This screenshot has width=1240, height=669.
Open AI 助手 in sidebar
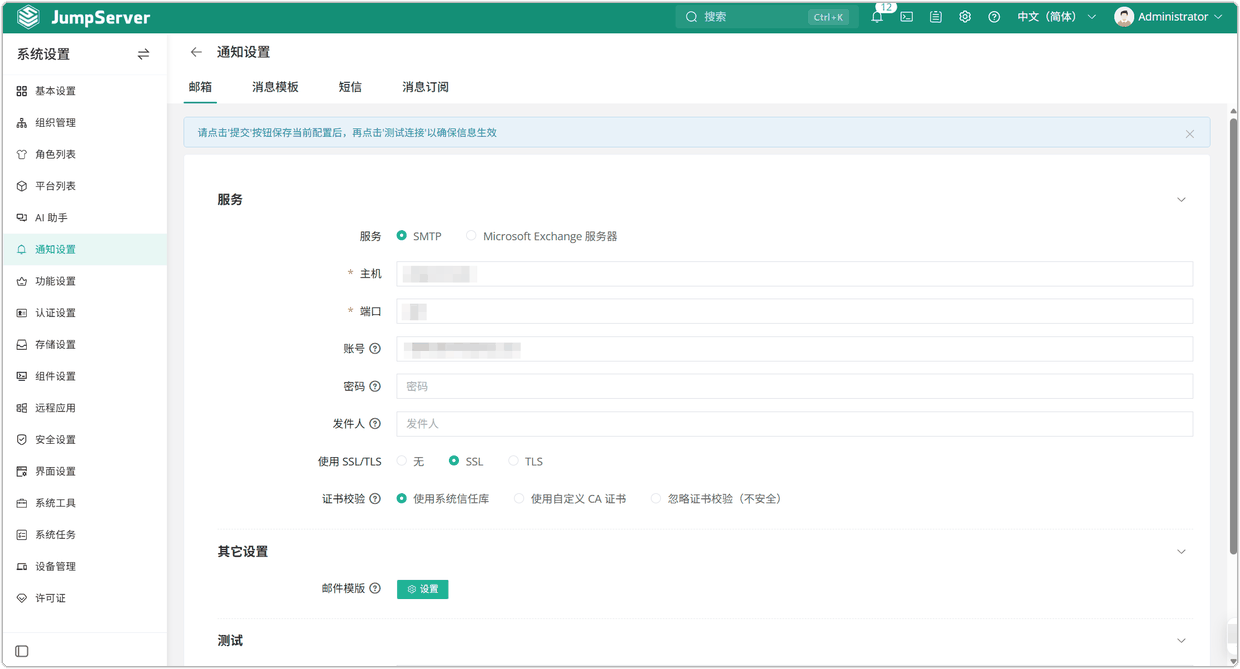coord(84,218)
